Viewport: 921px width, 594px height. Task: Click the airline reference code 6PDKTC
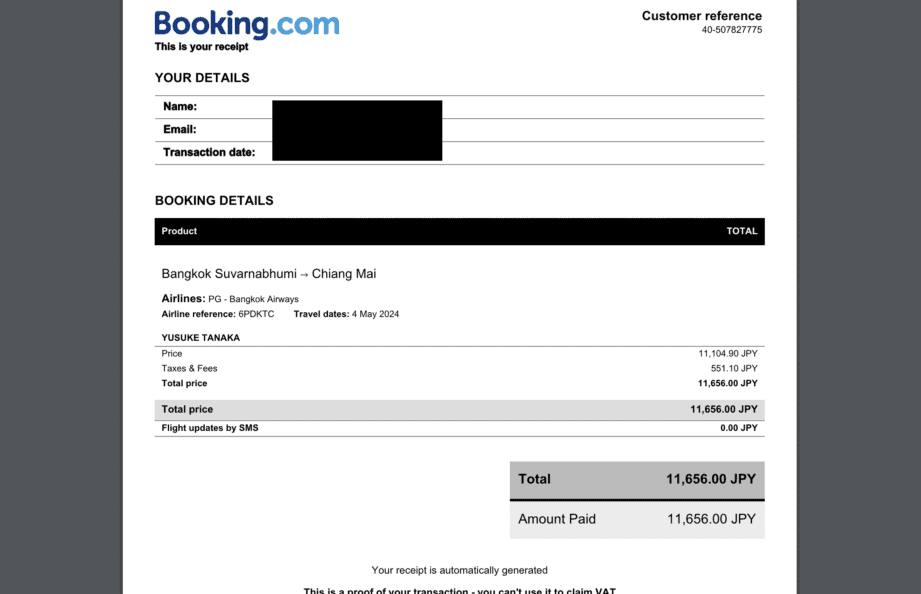point(256,314)
